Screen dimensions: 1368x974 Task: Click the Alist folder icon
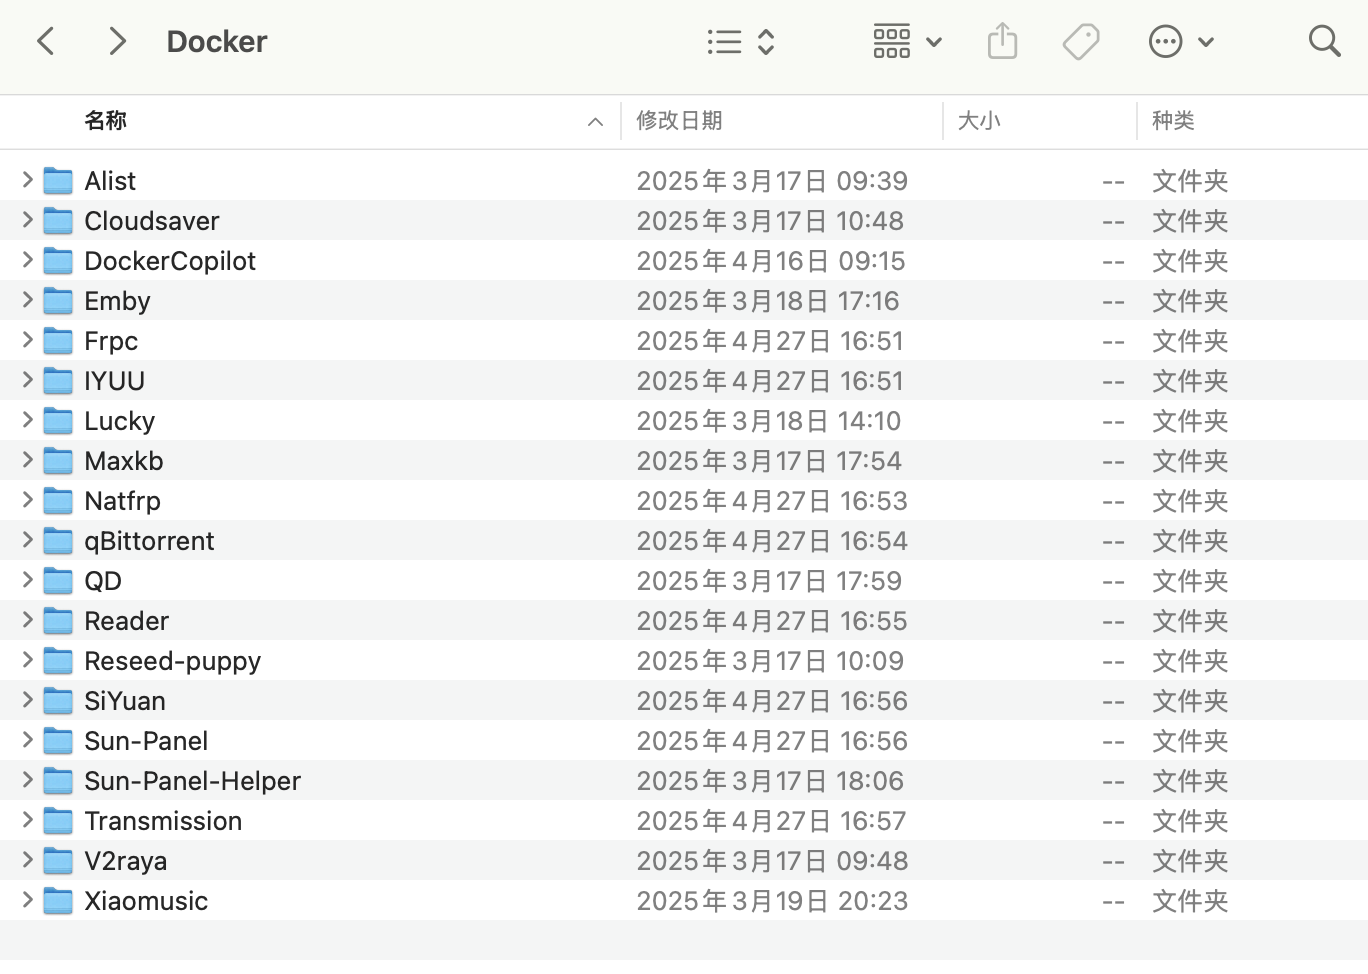59,181
